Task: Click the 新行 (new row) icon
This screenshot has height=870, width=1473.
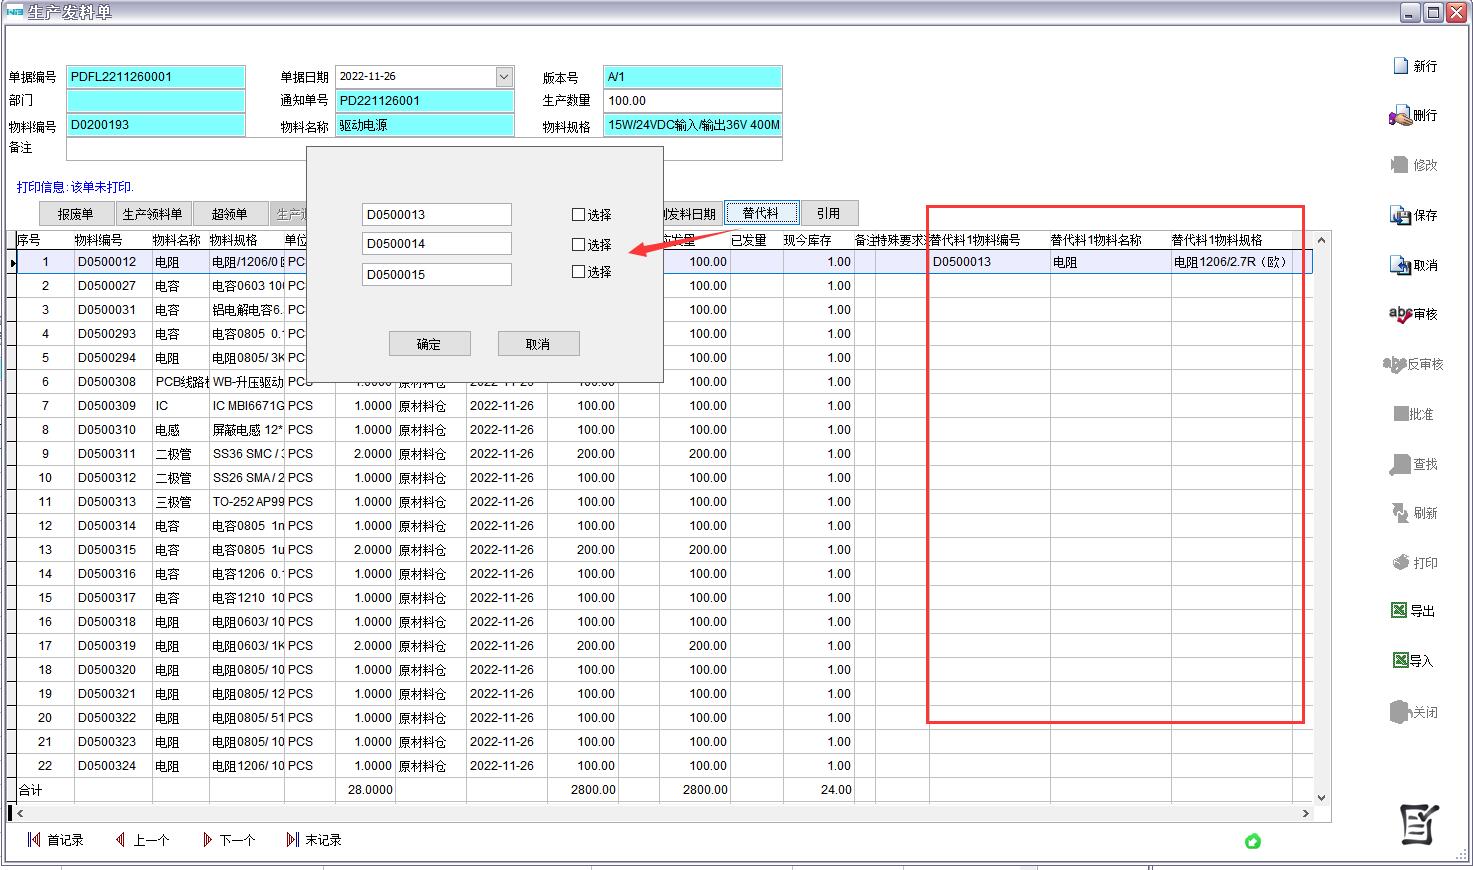Action: [x=1401, y=66]
